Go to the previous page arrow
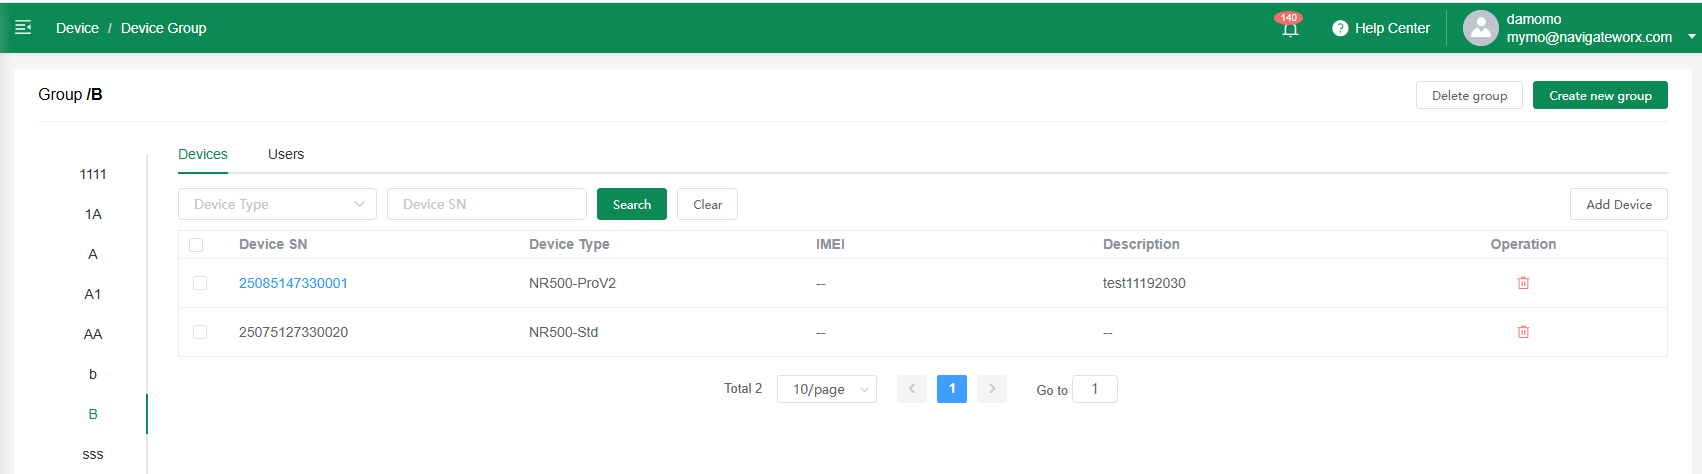Screen dimensions: 1702x474 pyautogui.click(x=912, y=389)
